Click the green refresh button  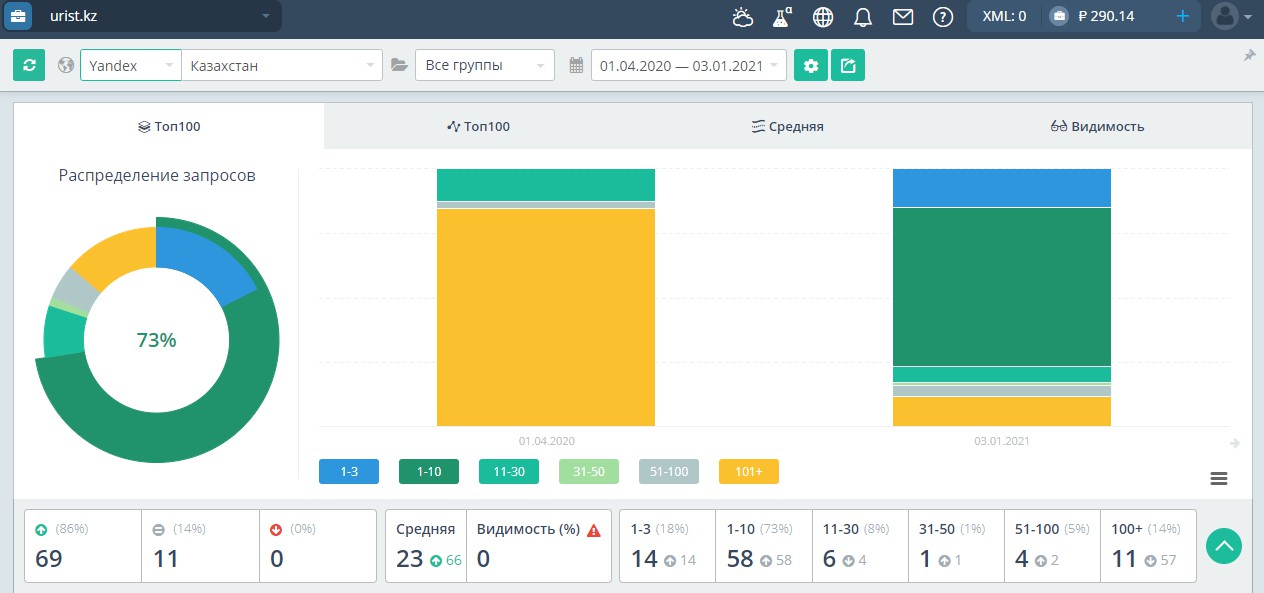click(29, 65)
